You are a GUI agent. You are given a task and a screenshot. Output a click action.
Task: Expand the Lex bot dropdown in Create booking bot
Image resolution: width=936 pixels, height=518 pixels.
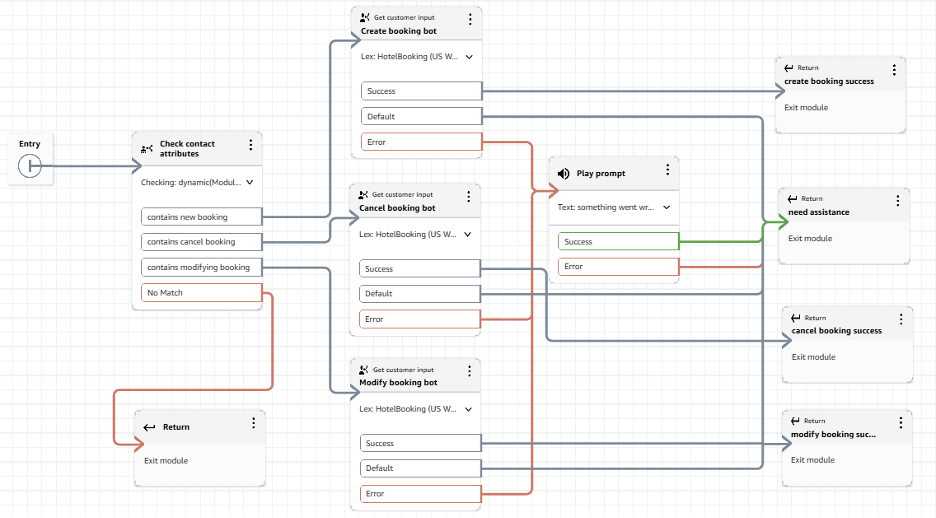click(469, 57)
